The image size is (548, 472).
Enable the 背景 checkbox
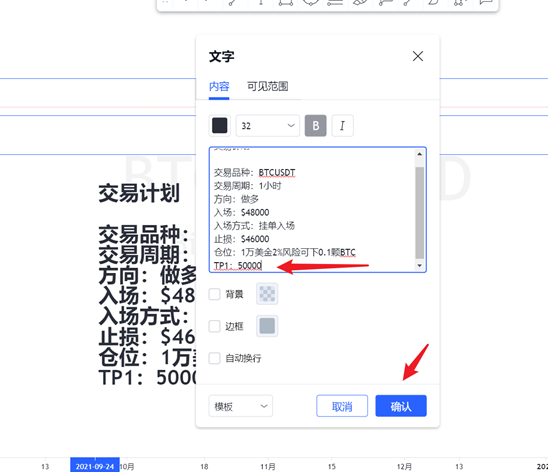pos(214,294)
